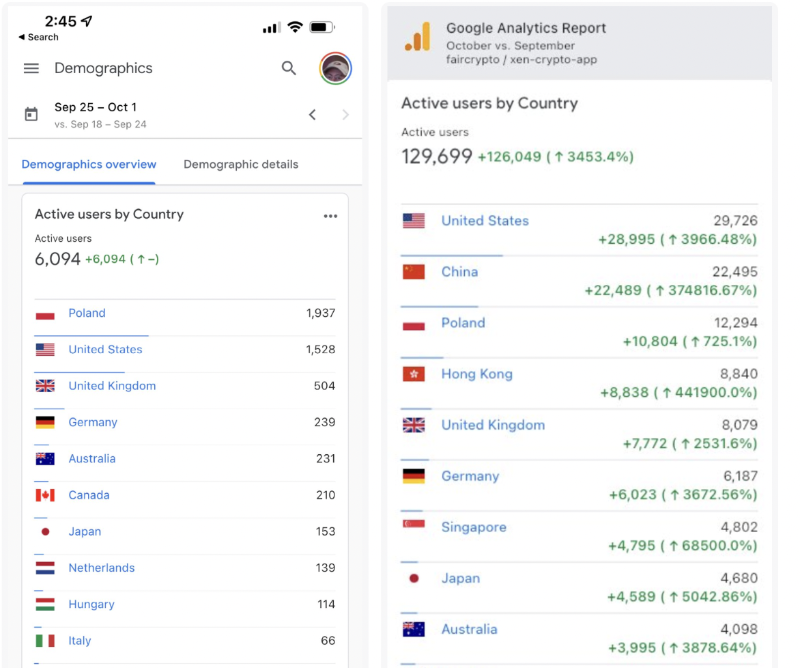
Task: Tap the Google Analytics Report title
Action: [526, 28]
